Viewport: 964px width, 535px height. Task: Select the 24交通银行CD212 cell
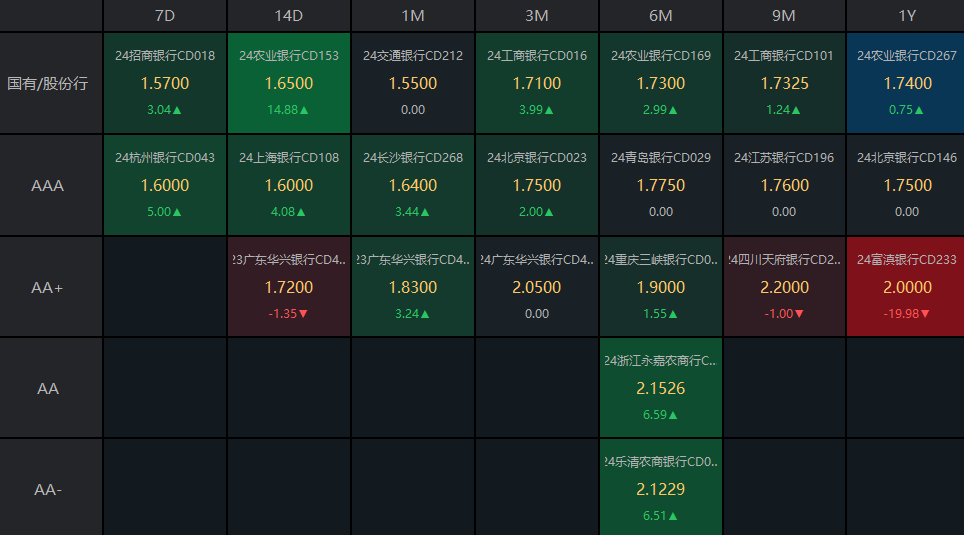click(x=413, y=83)
